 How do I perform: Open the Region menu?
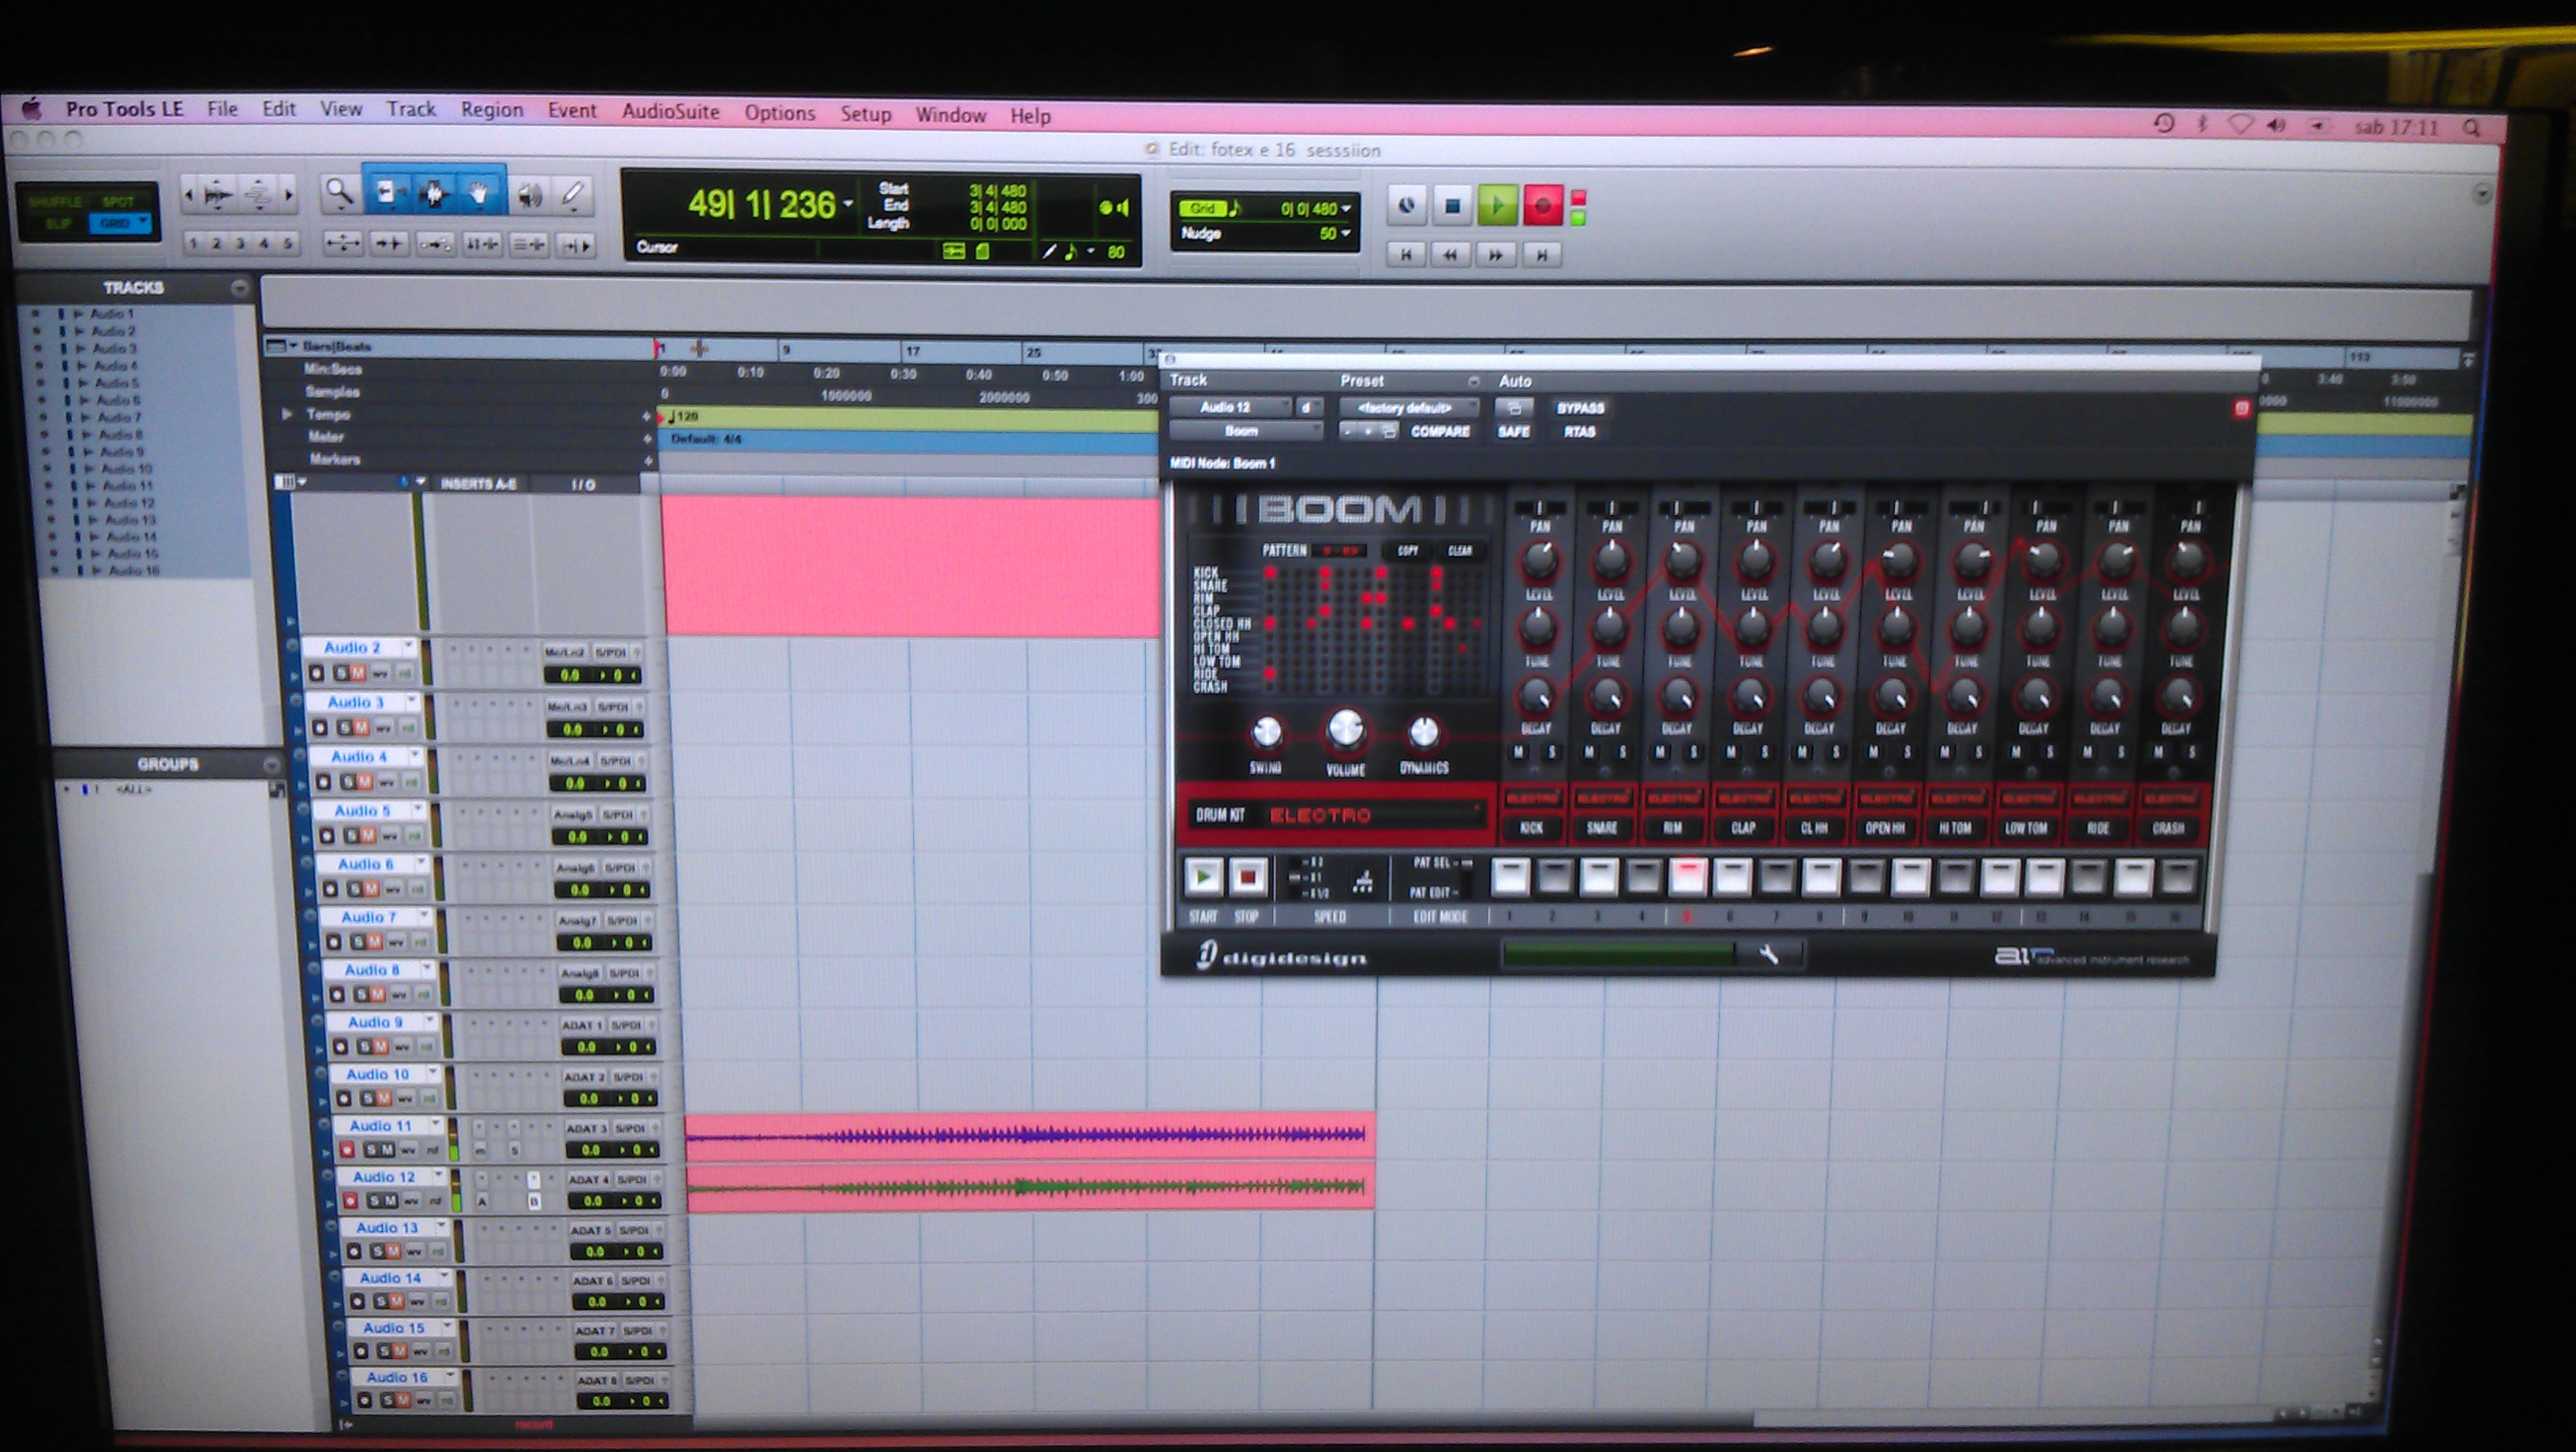click(x=491, y=110)
